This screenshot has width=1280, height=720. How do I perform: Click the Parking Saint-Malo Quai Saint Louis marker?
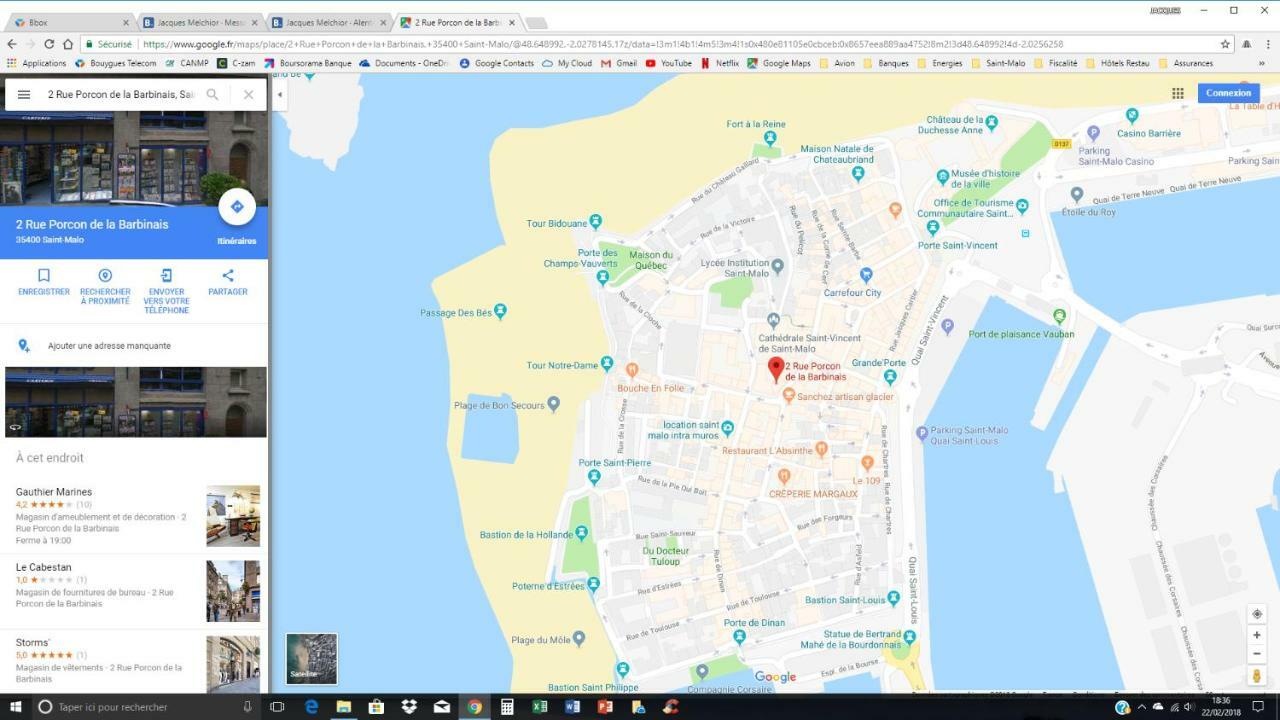(922, 434)
